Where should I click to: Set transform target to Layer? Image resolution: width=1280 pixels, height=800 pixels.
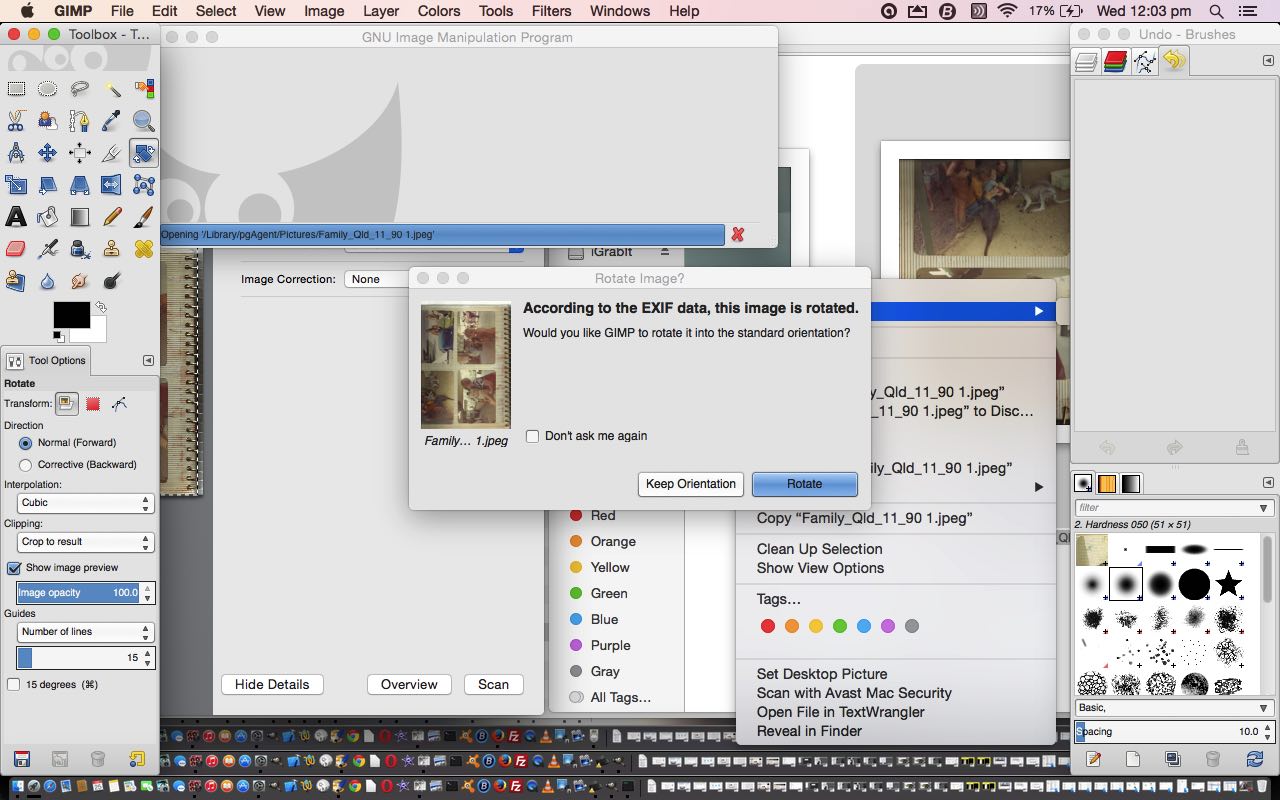(x=67, y=404)
